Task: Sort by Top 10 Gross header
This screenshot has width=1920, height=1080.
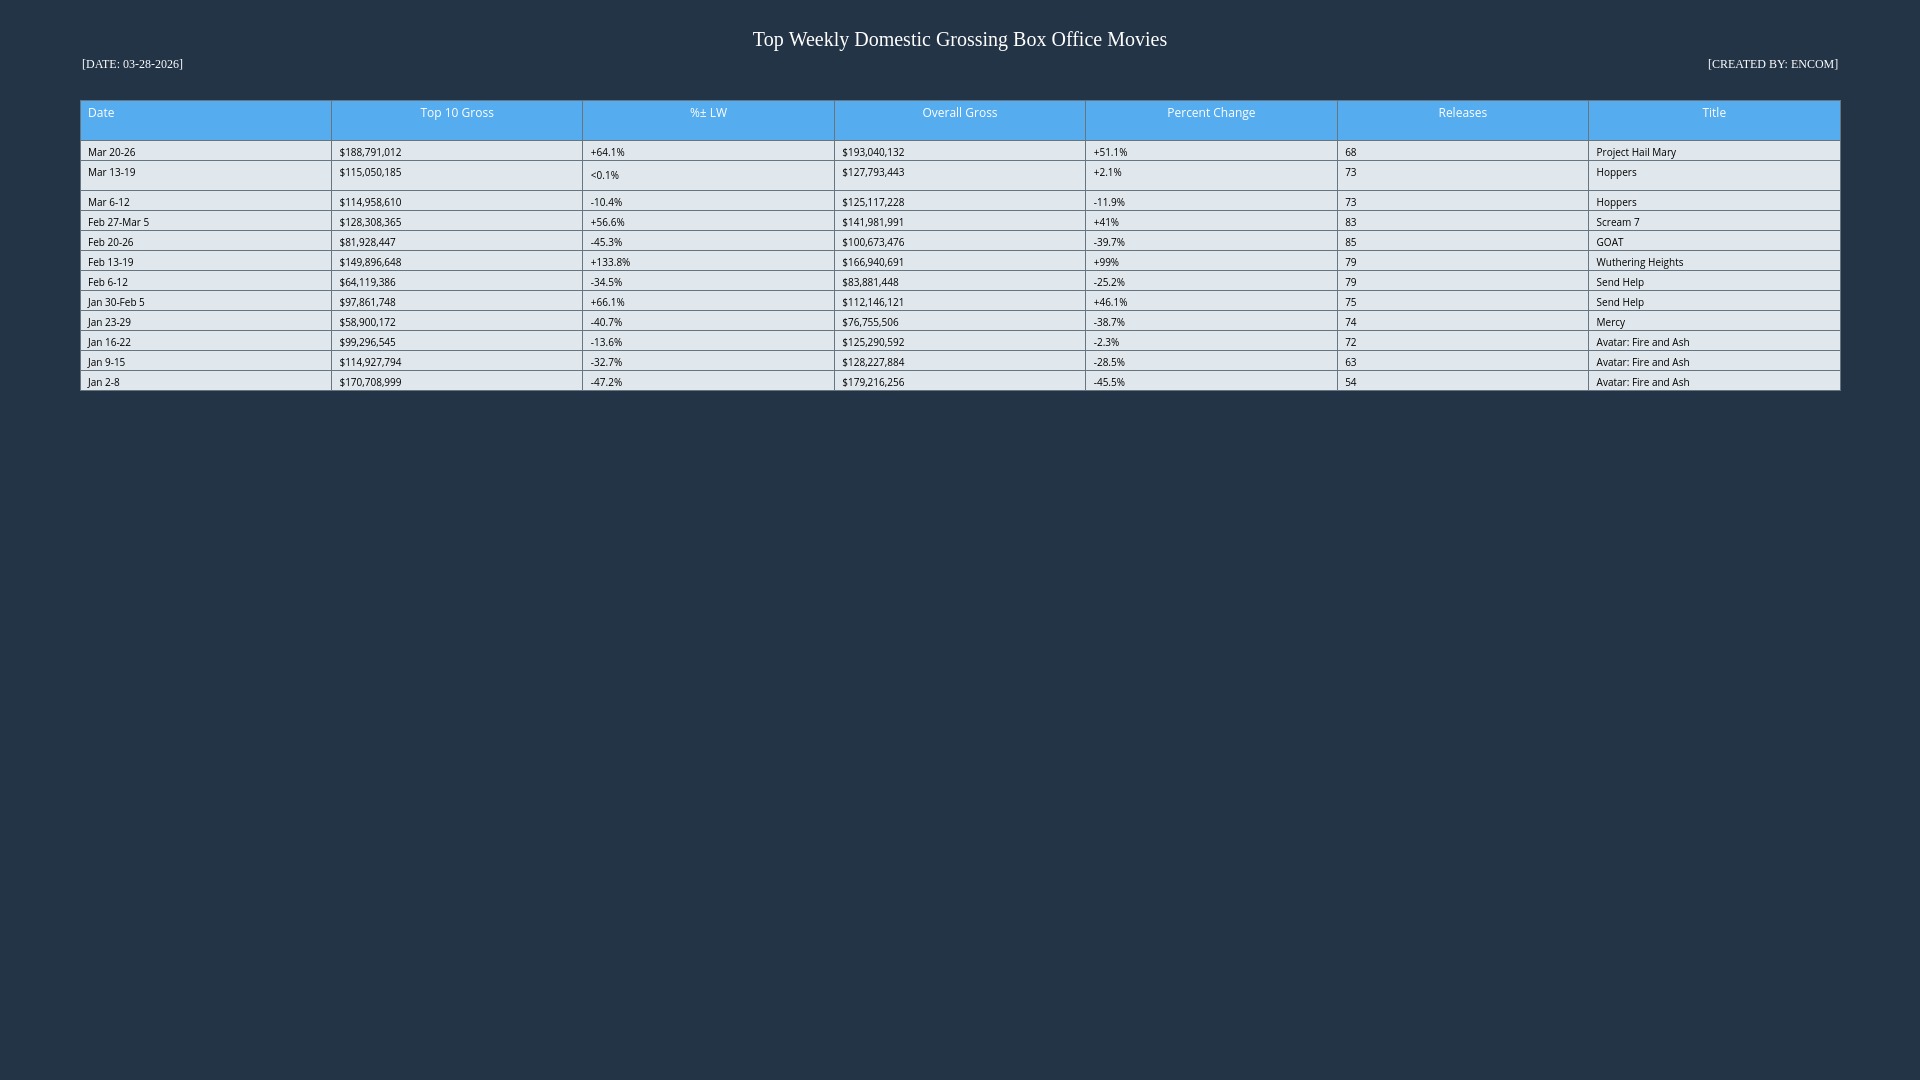Action: [456, 113]
